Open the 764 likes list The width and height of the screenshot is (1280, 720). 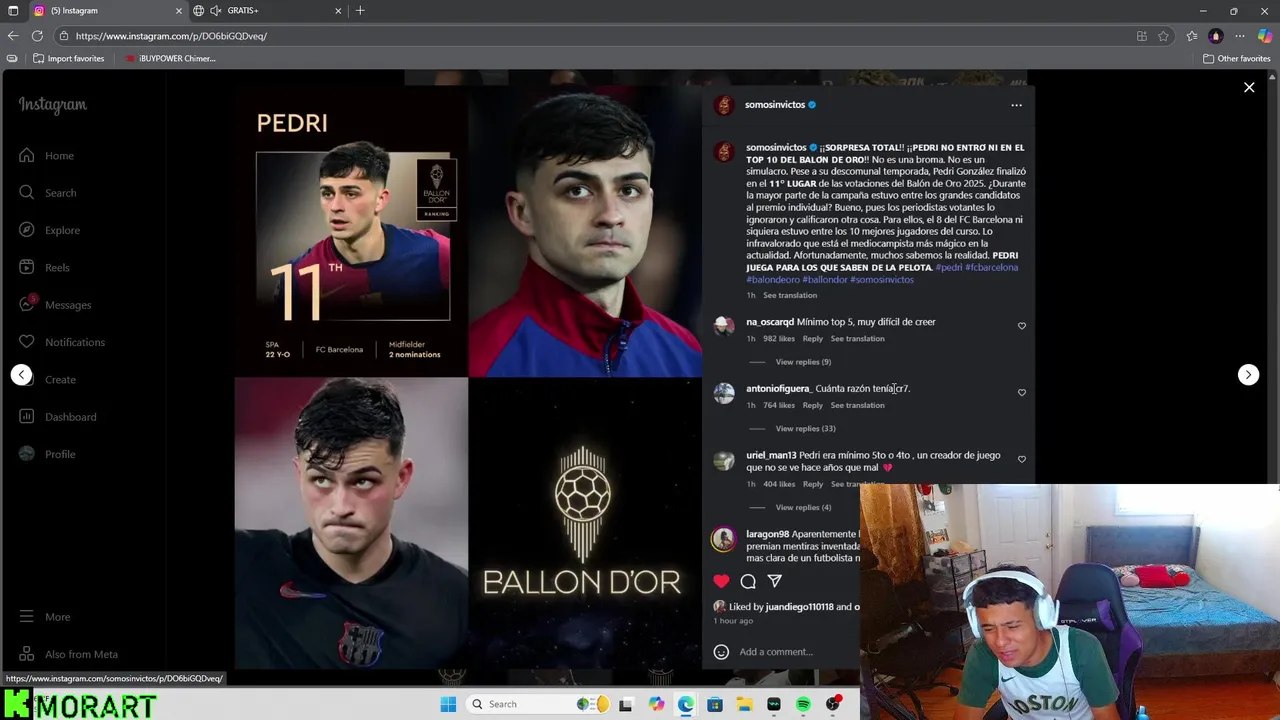(x=779, y=405)
